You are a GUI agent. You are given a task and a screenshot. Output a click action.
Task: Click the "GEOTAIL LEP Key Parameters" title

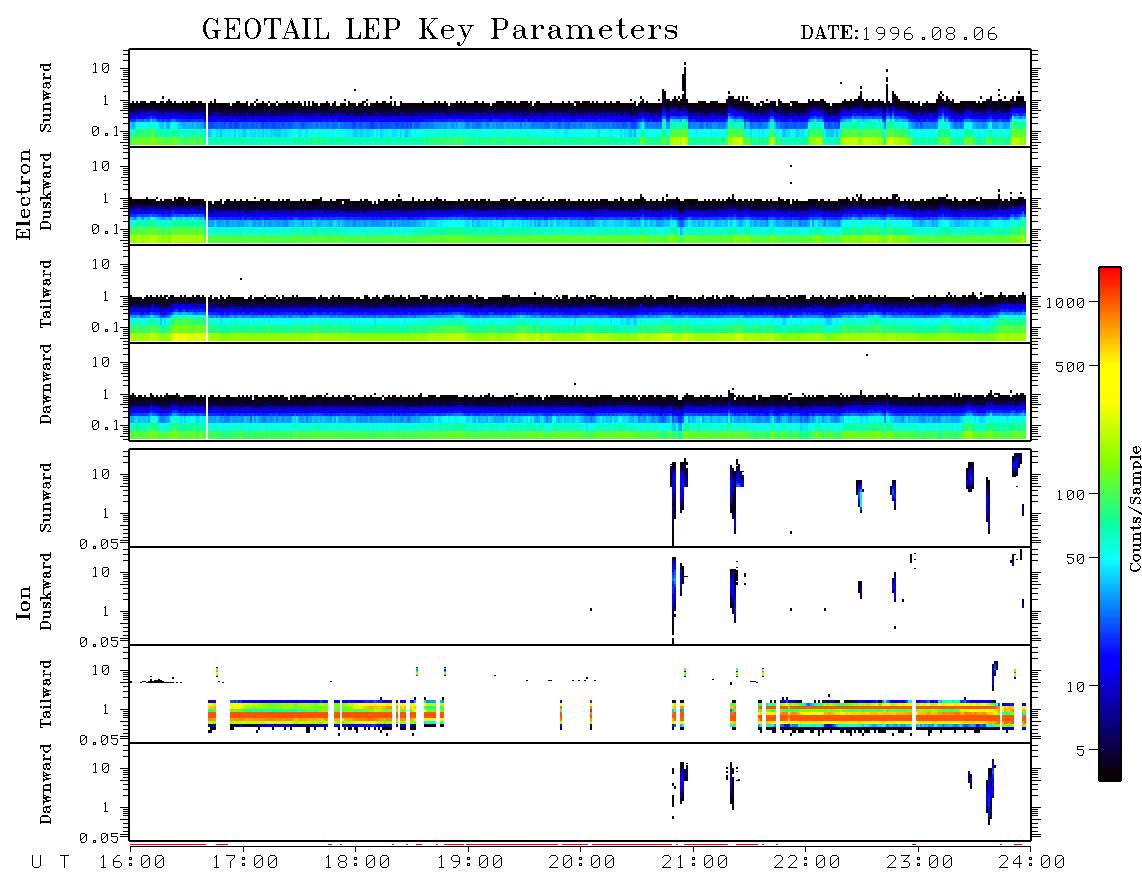440,30
